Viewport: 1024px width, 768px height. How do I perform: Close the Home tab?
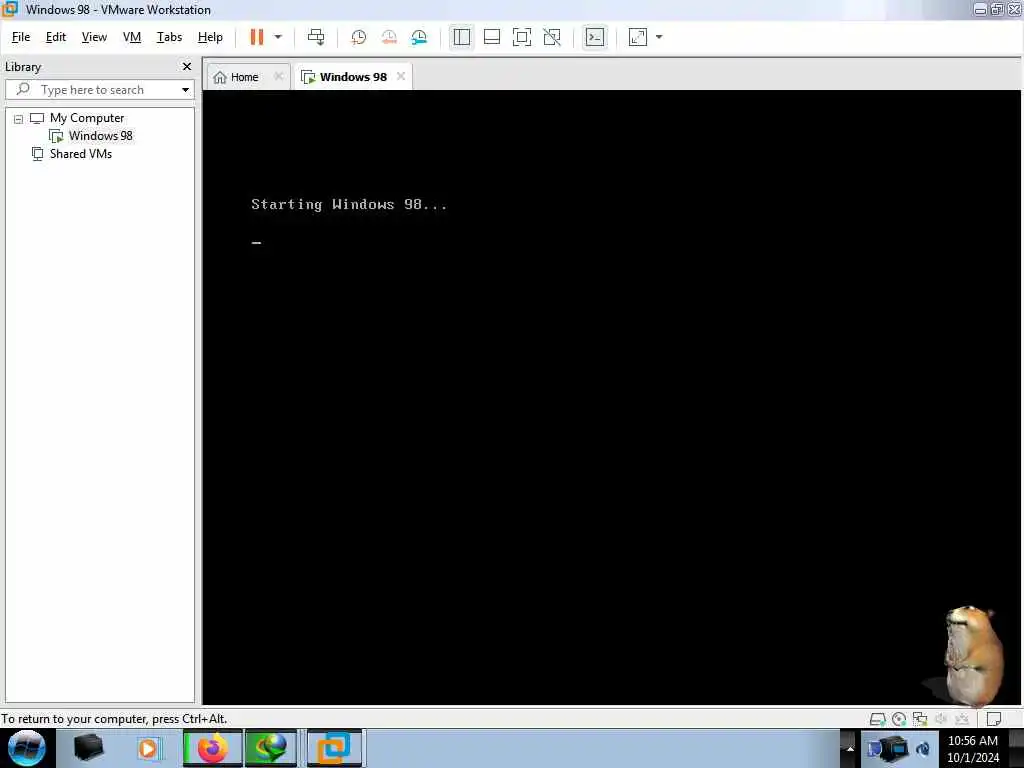click(279, 76)
